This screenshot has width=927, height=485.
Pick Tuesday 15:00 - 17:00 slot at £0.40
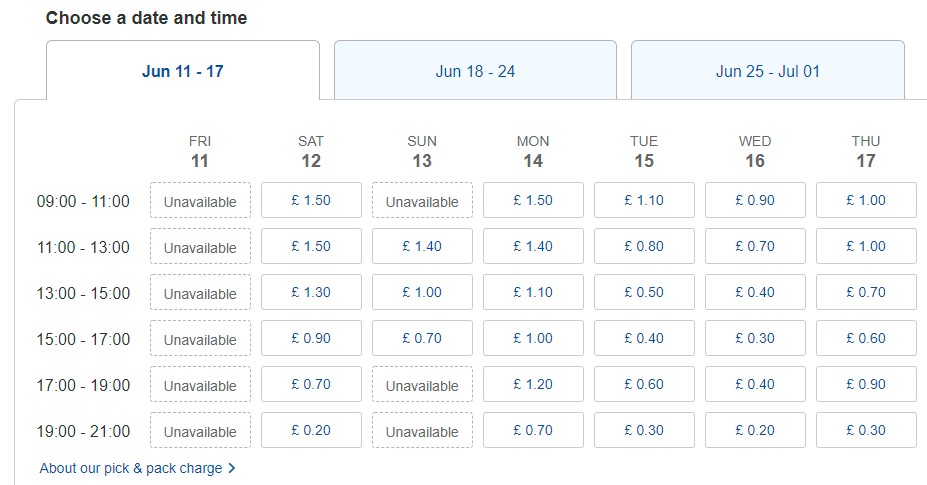coord(644,338)
